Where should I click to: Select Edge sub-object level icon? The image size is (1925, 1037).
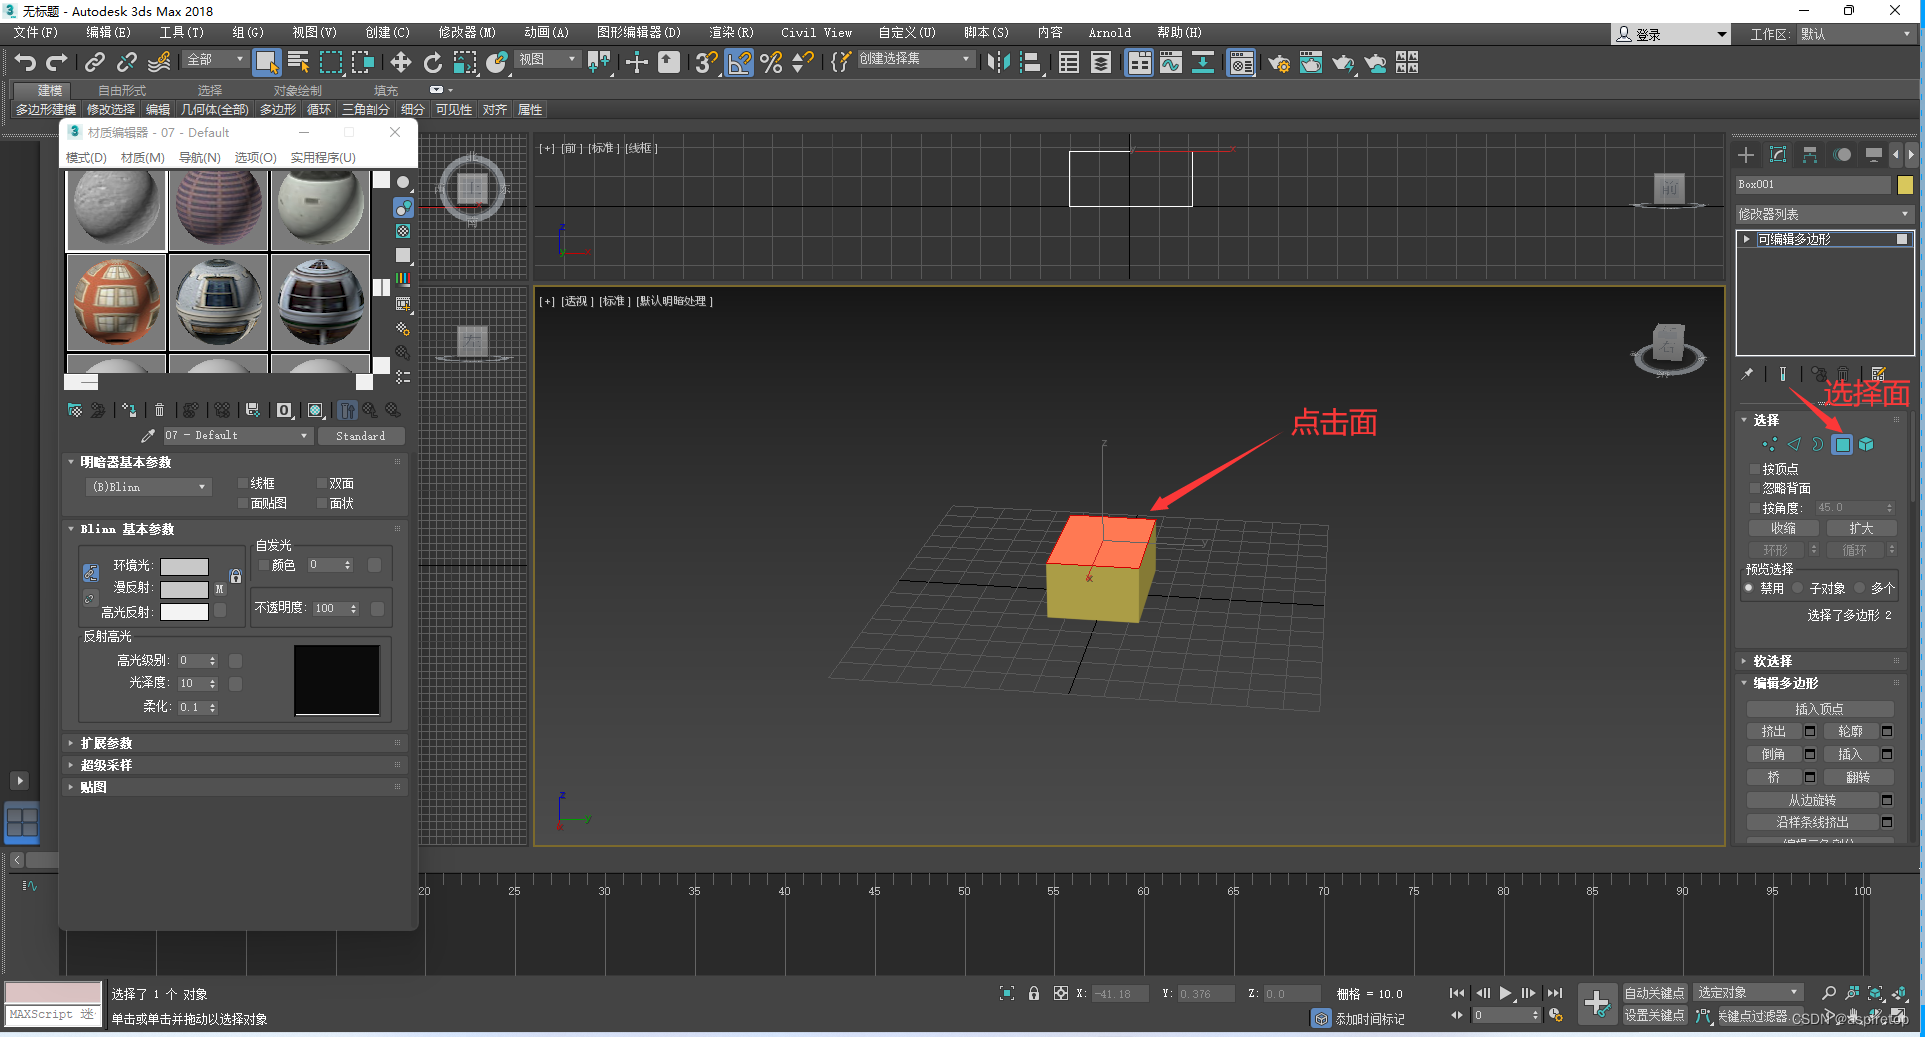[x=1794, y=444]
